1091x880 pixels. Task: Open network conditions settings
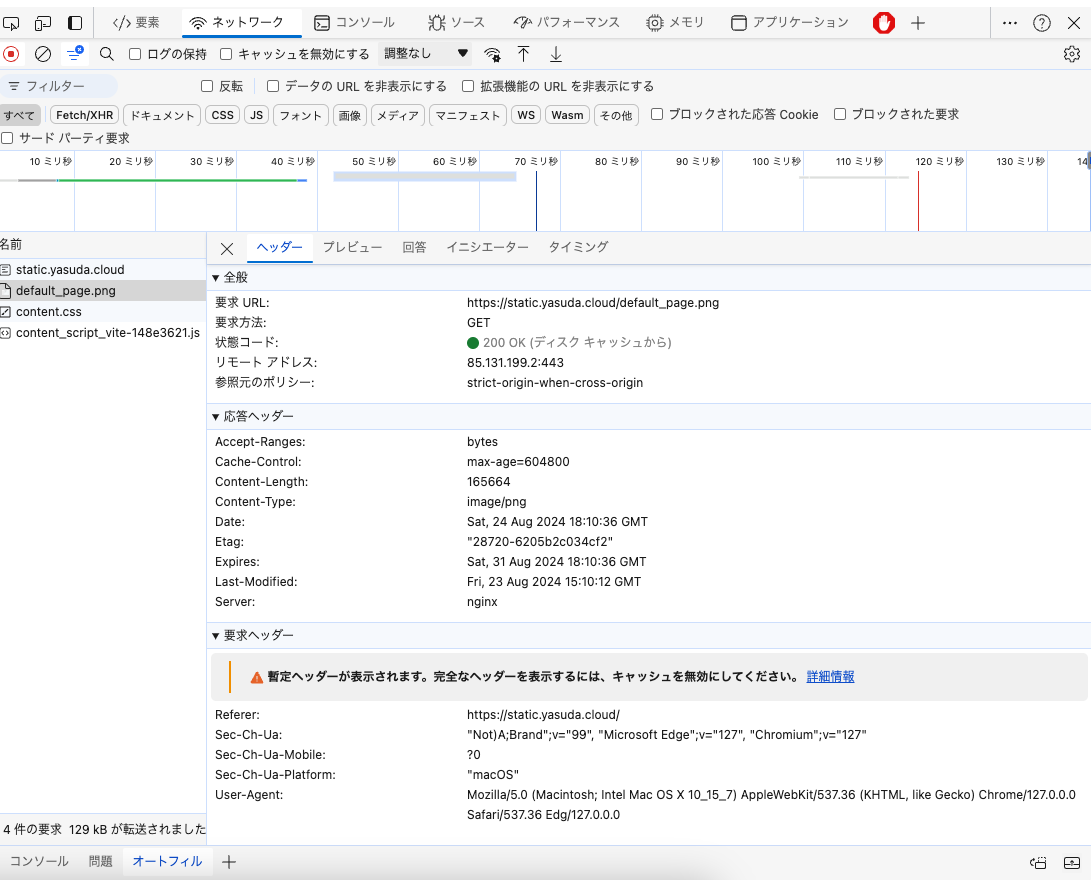coord(492,54)
